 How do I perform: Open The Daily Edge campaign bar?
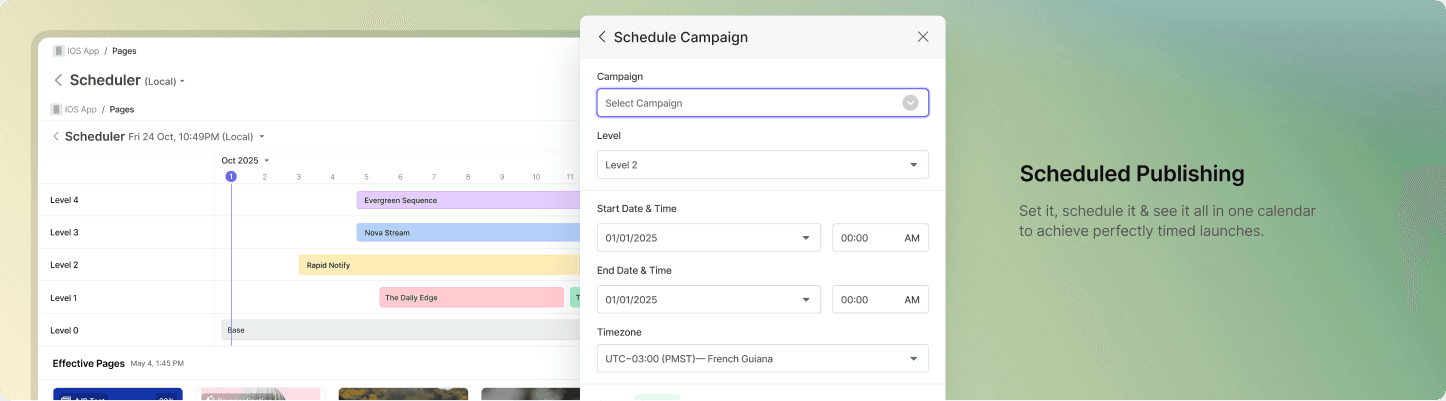pos(471,297)
